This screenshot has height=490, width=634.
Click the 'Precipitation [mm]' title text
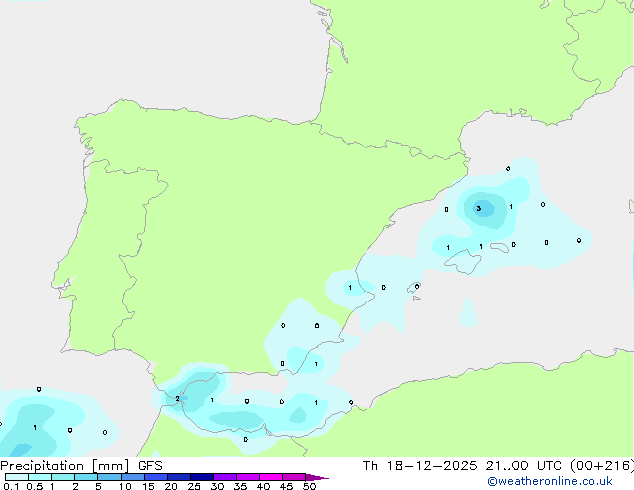click(x=65, y=466)
